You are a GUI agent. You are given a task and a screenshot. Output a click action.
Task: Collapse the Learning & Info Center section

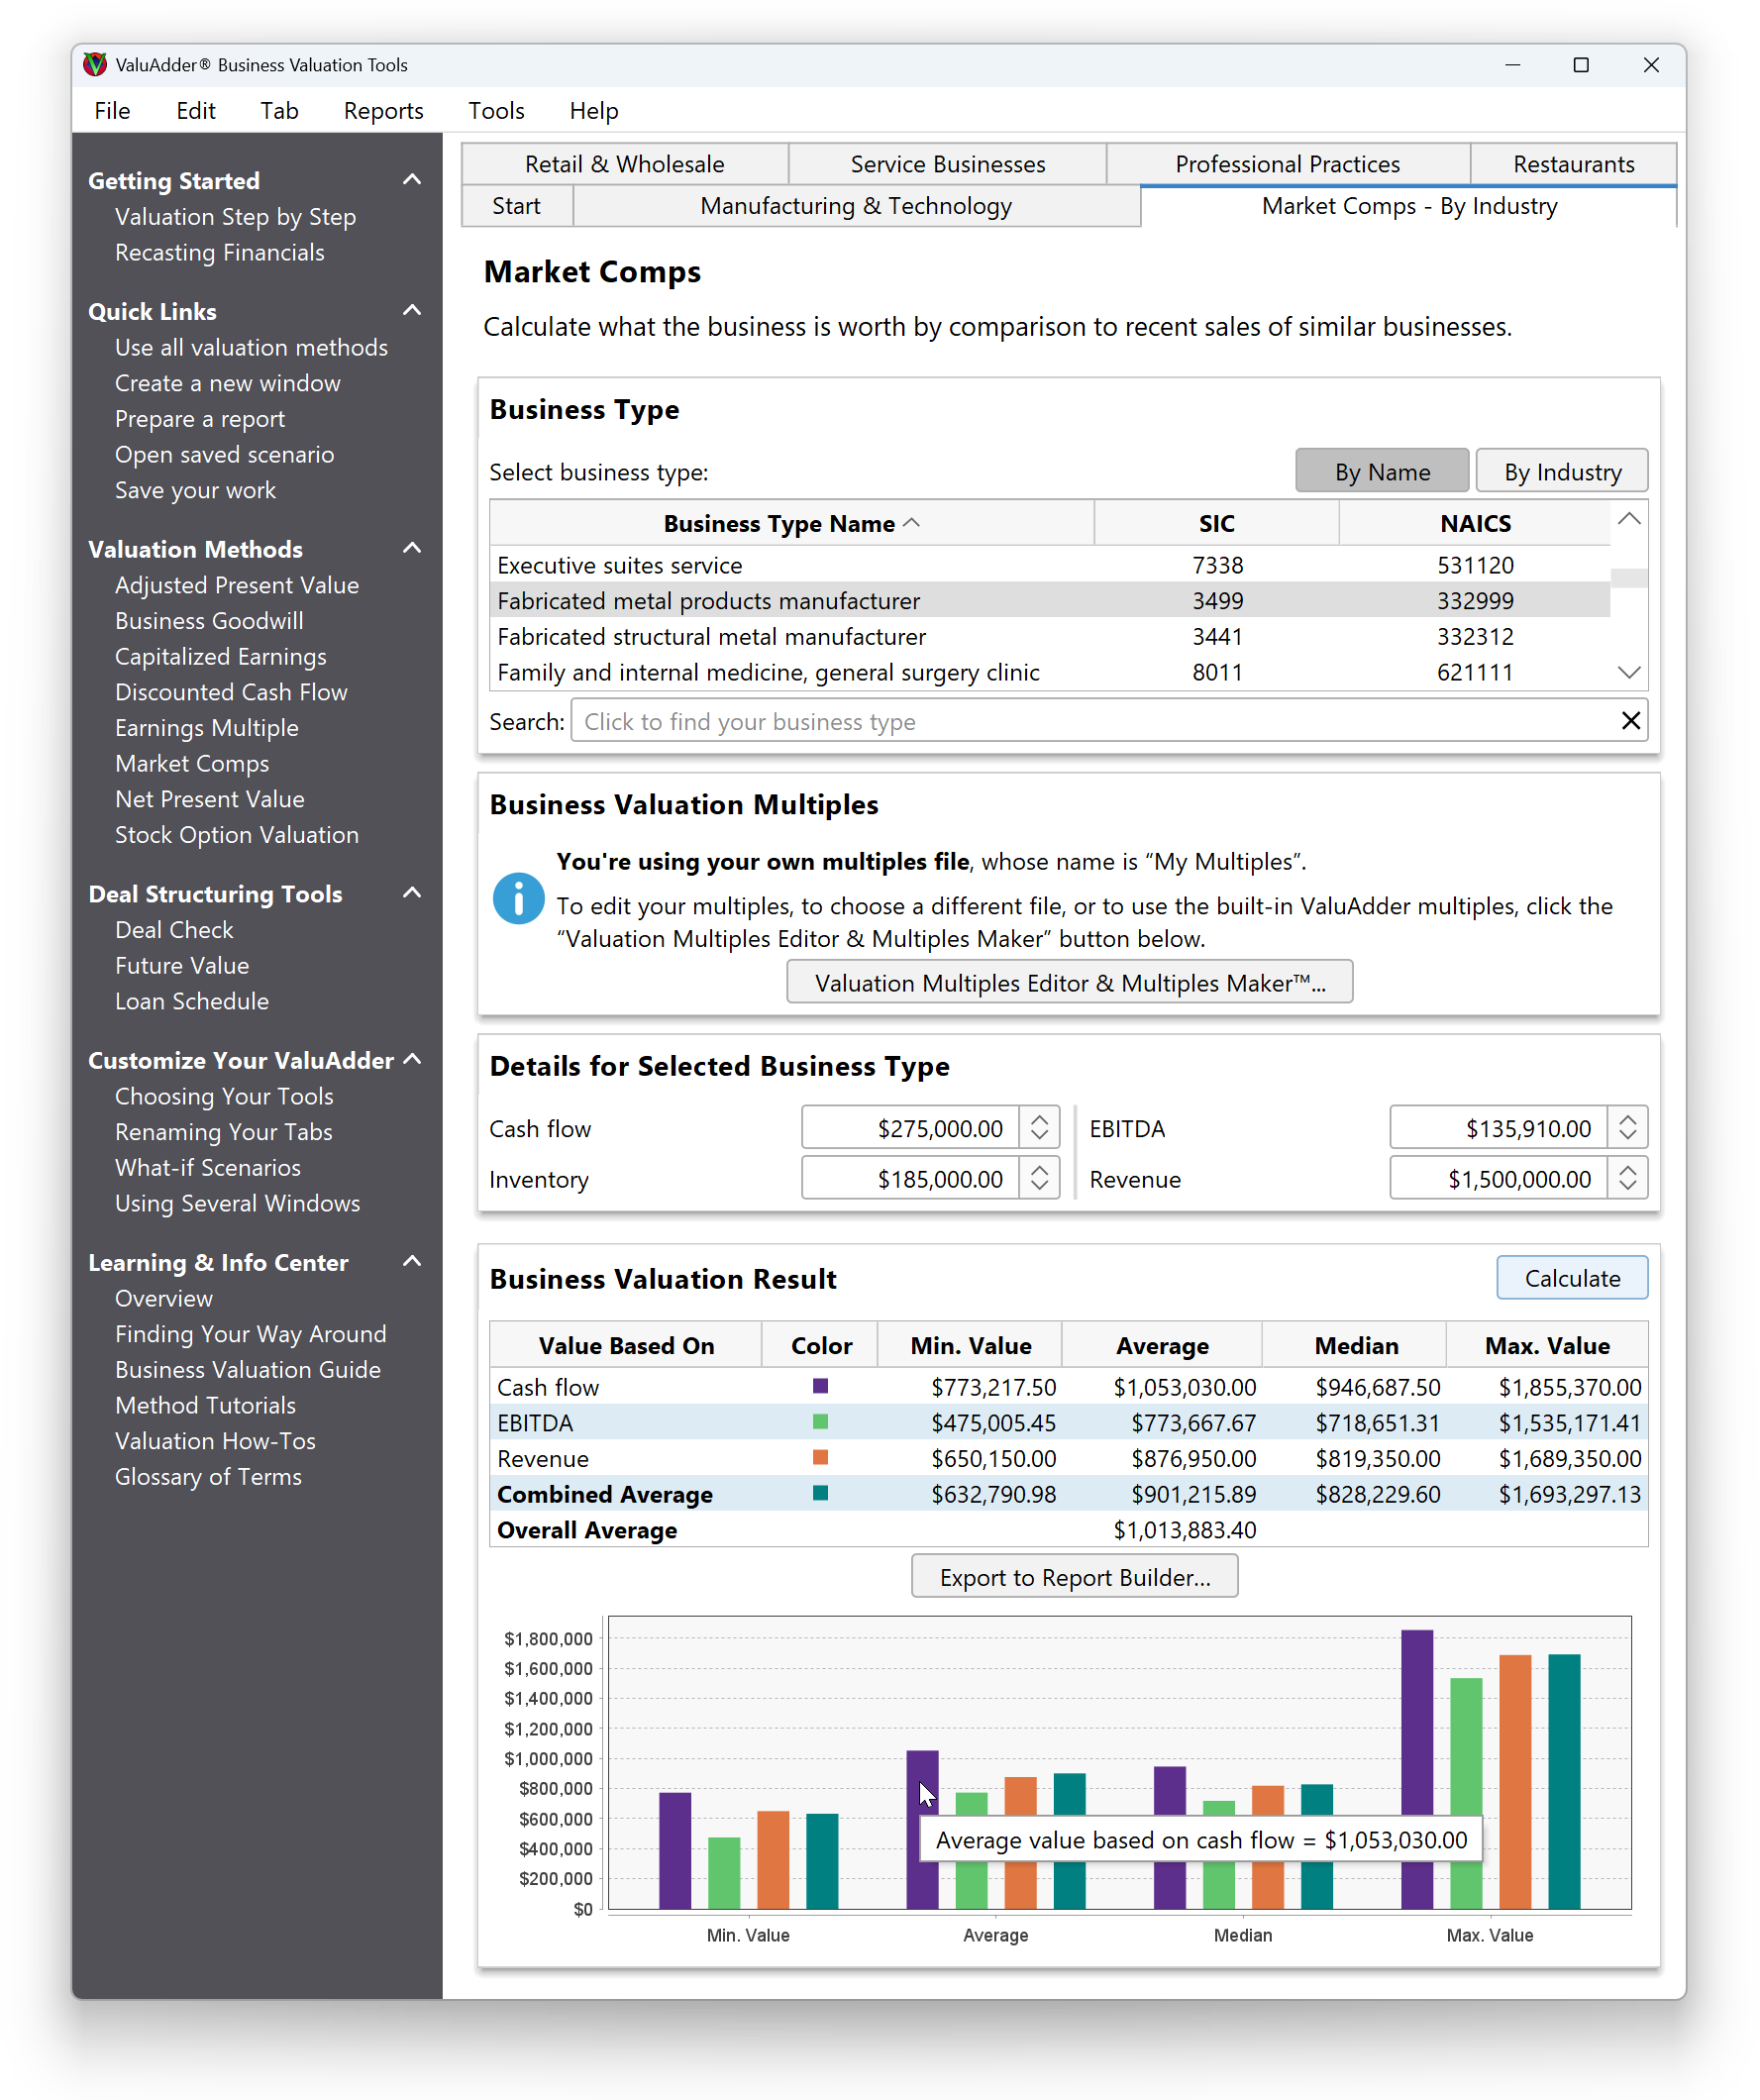[x=413, y=1262]
